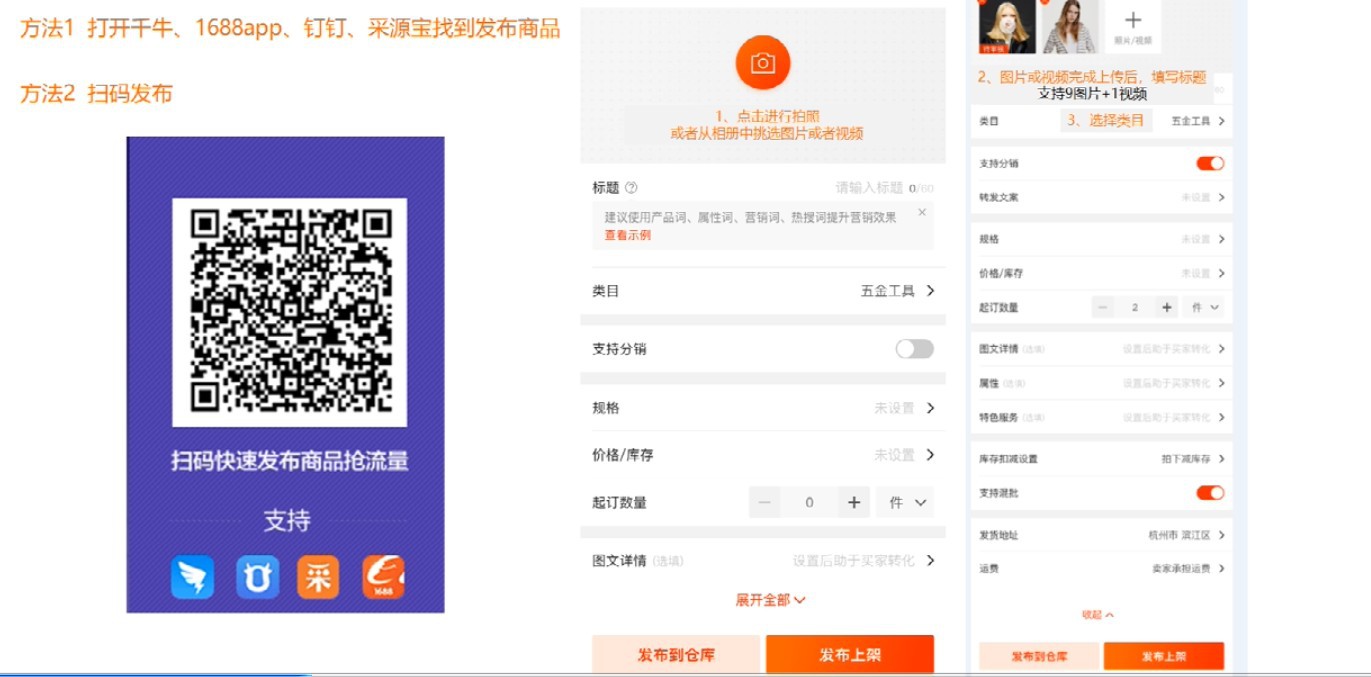
Task: Add photo or video with plus tile in right panel
Action: pos(1133,27)
